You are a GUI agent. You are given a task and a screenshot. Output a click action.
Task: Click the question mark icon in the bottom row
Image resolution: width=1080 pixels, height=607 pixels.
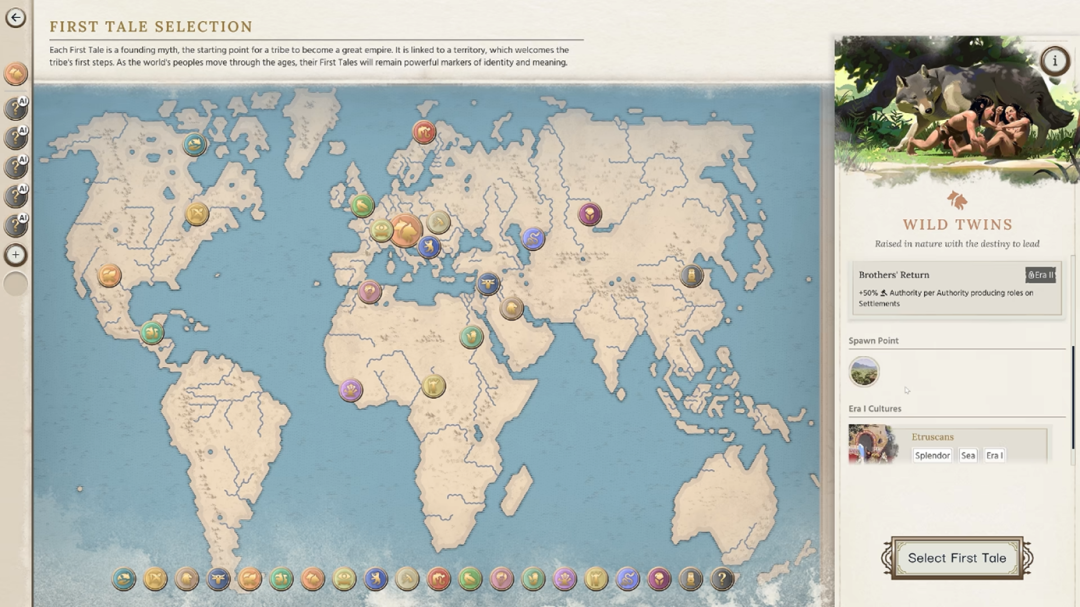coord(722,579)
